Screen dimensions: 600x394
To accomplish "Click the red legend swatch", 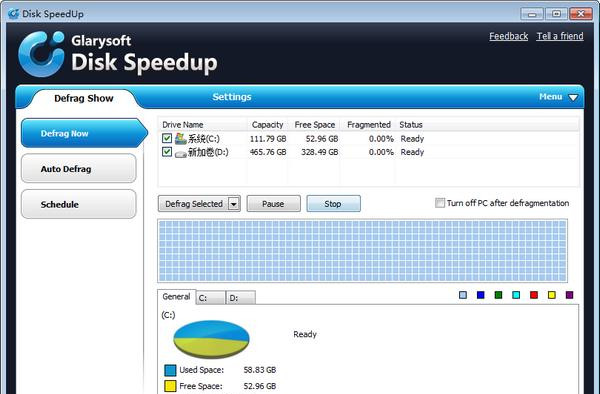I will click(x=534, y=295).
